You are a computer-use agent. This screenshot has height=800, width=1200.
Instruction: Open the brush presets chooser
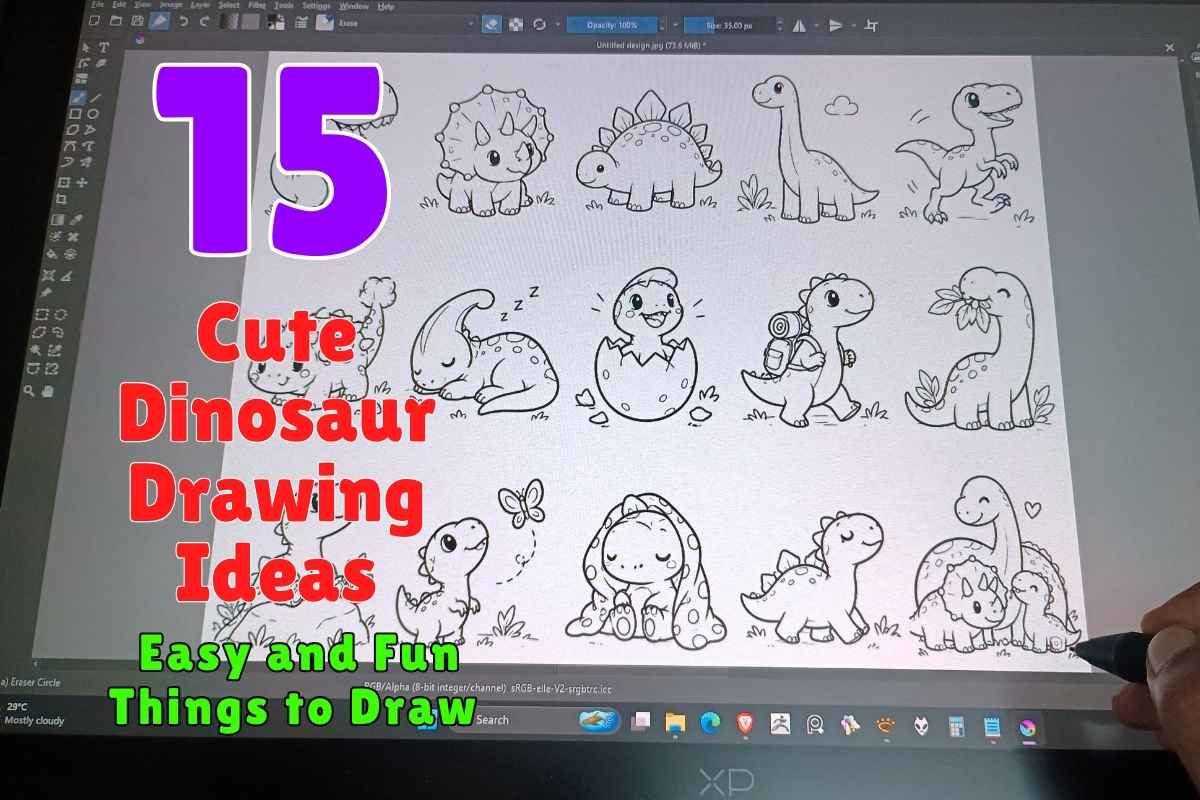(x=325, y=22)
